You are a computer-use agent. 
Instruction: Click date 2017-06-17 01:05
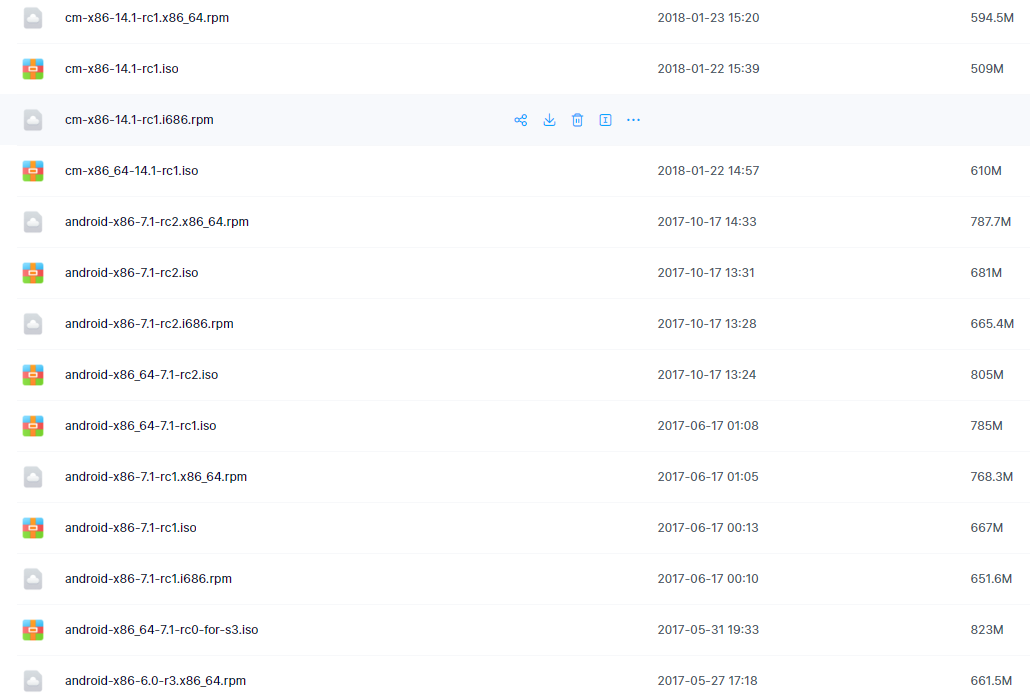pyautogui.click(x=708, y=477)
